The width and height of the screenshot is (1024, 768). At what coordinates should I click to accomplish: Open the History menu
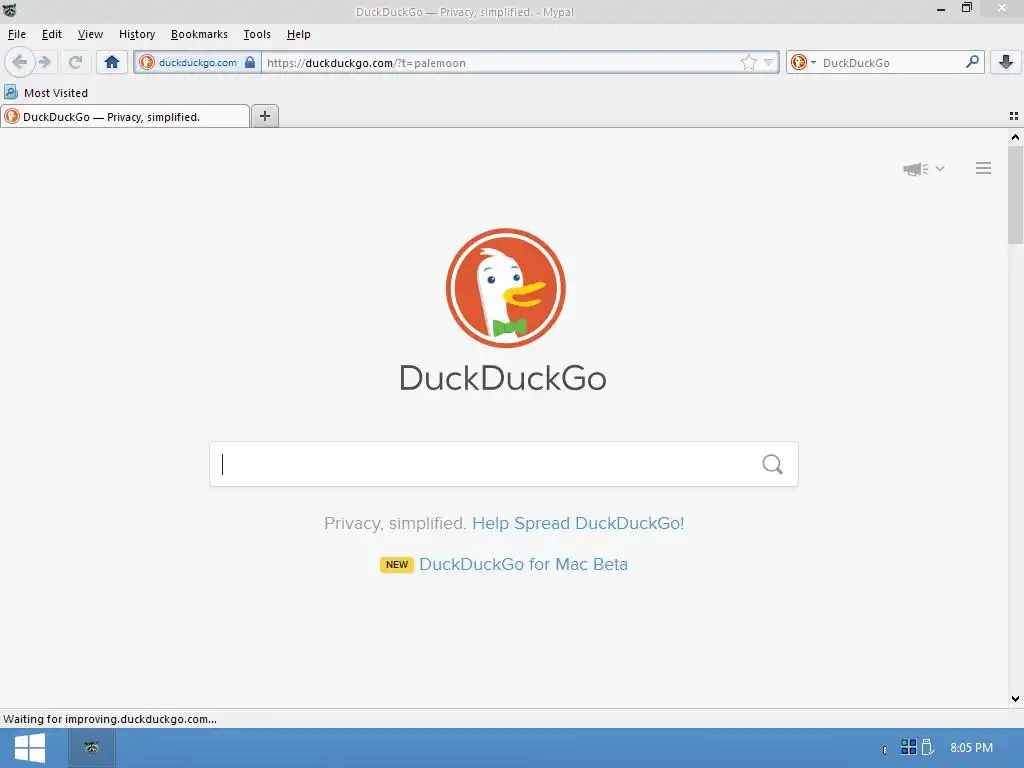coord(137,34)
